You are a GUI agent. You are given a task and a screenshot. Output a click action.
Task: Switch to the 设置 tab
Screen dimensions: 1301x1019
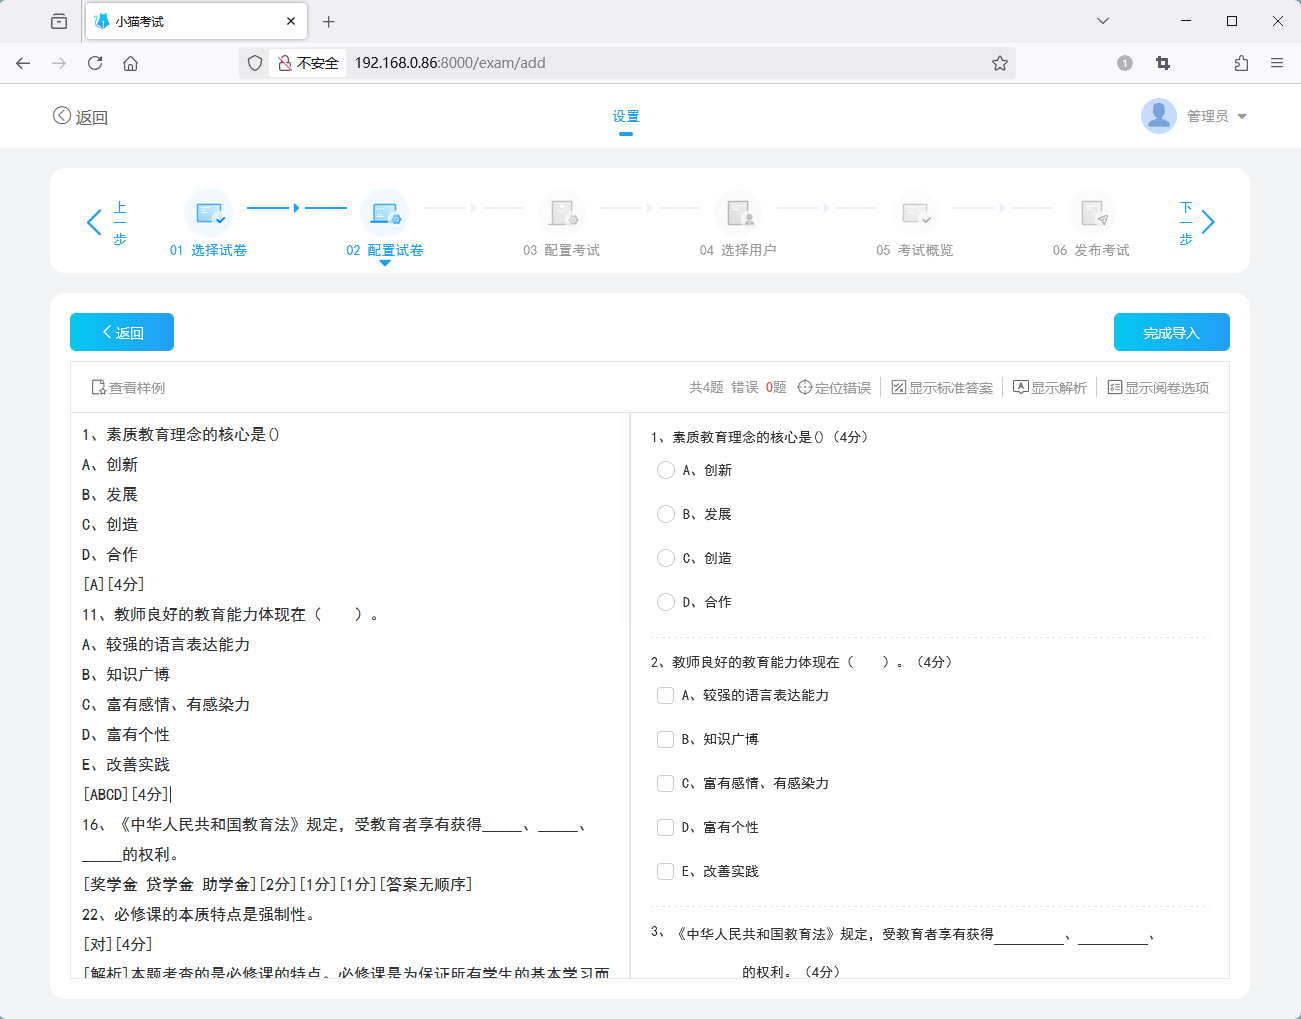[x=626, y=116]
